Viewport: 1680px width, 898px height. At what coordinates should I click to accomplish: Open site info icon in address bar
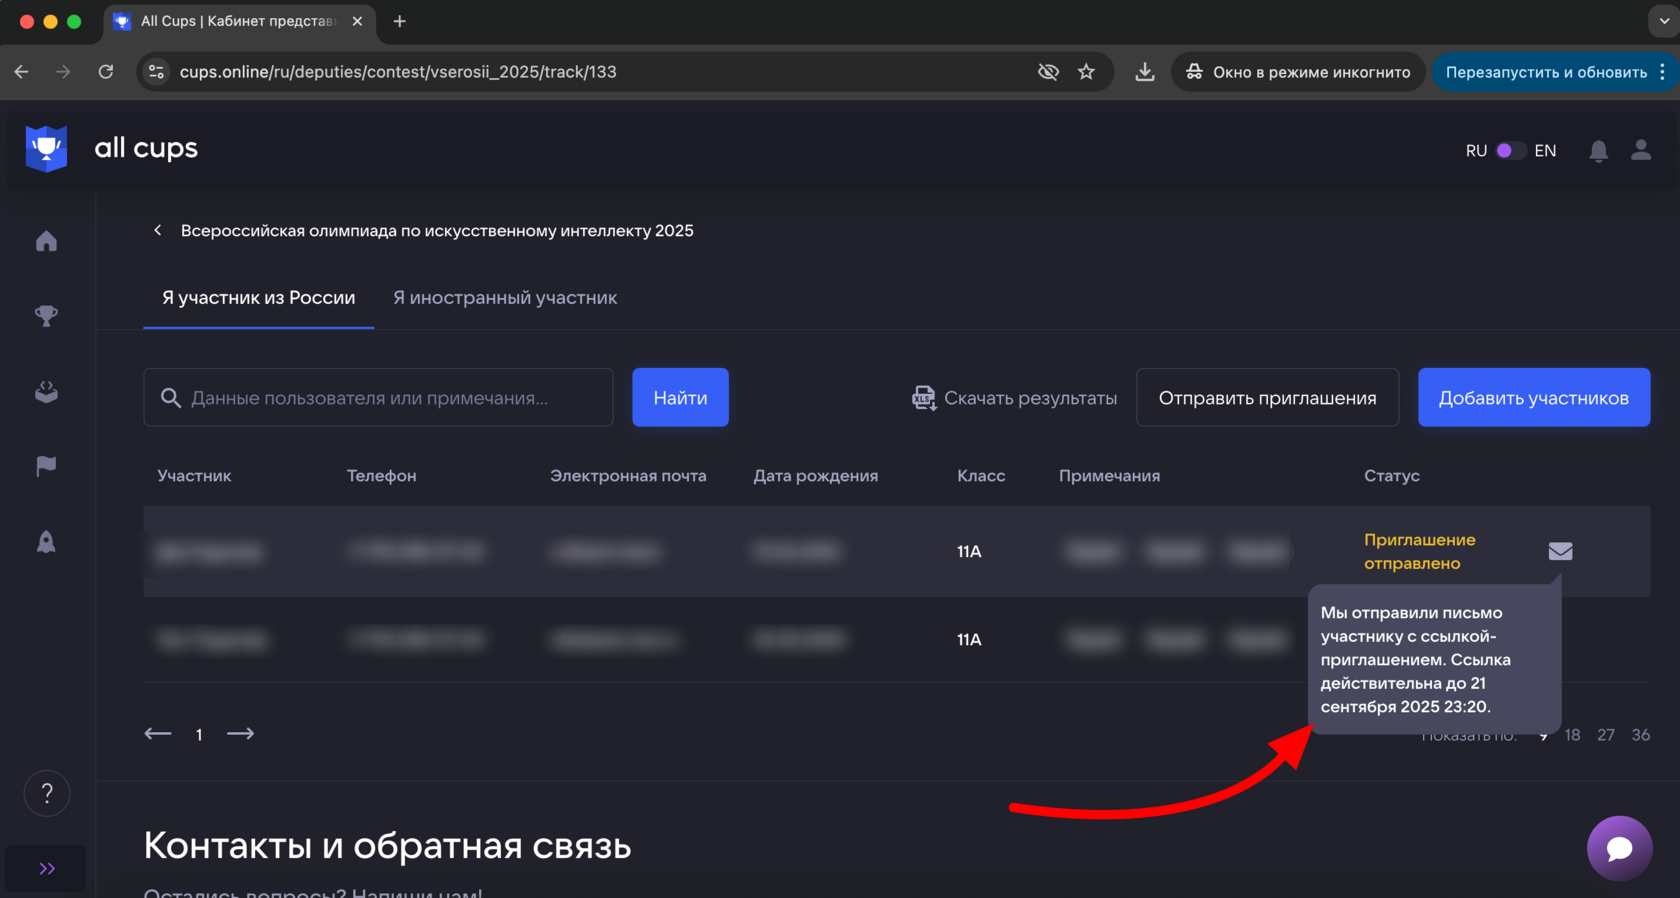[x=156, y=72]
